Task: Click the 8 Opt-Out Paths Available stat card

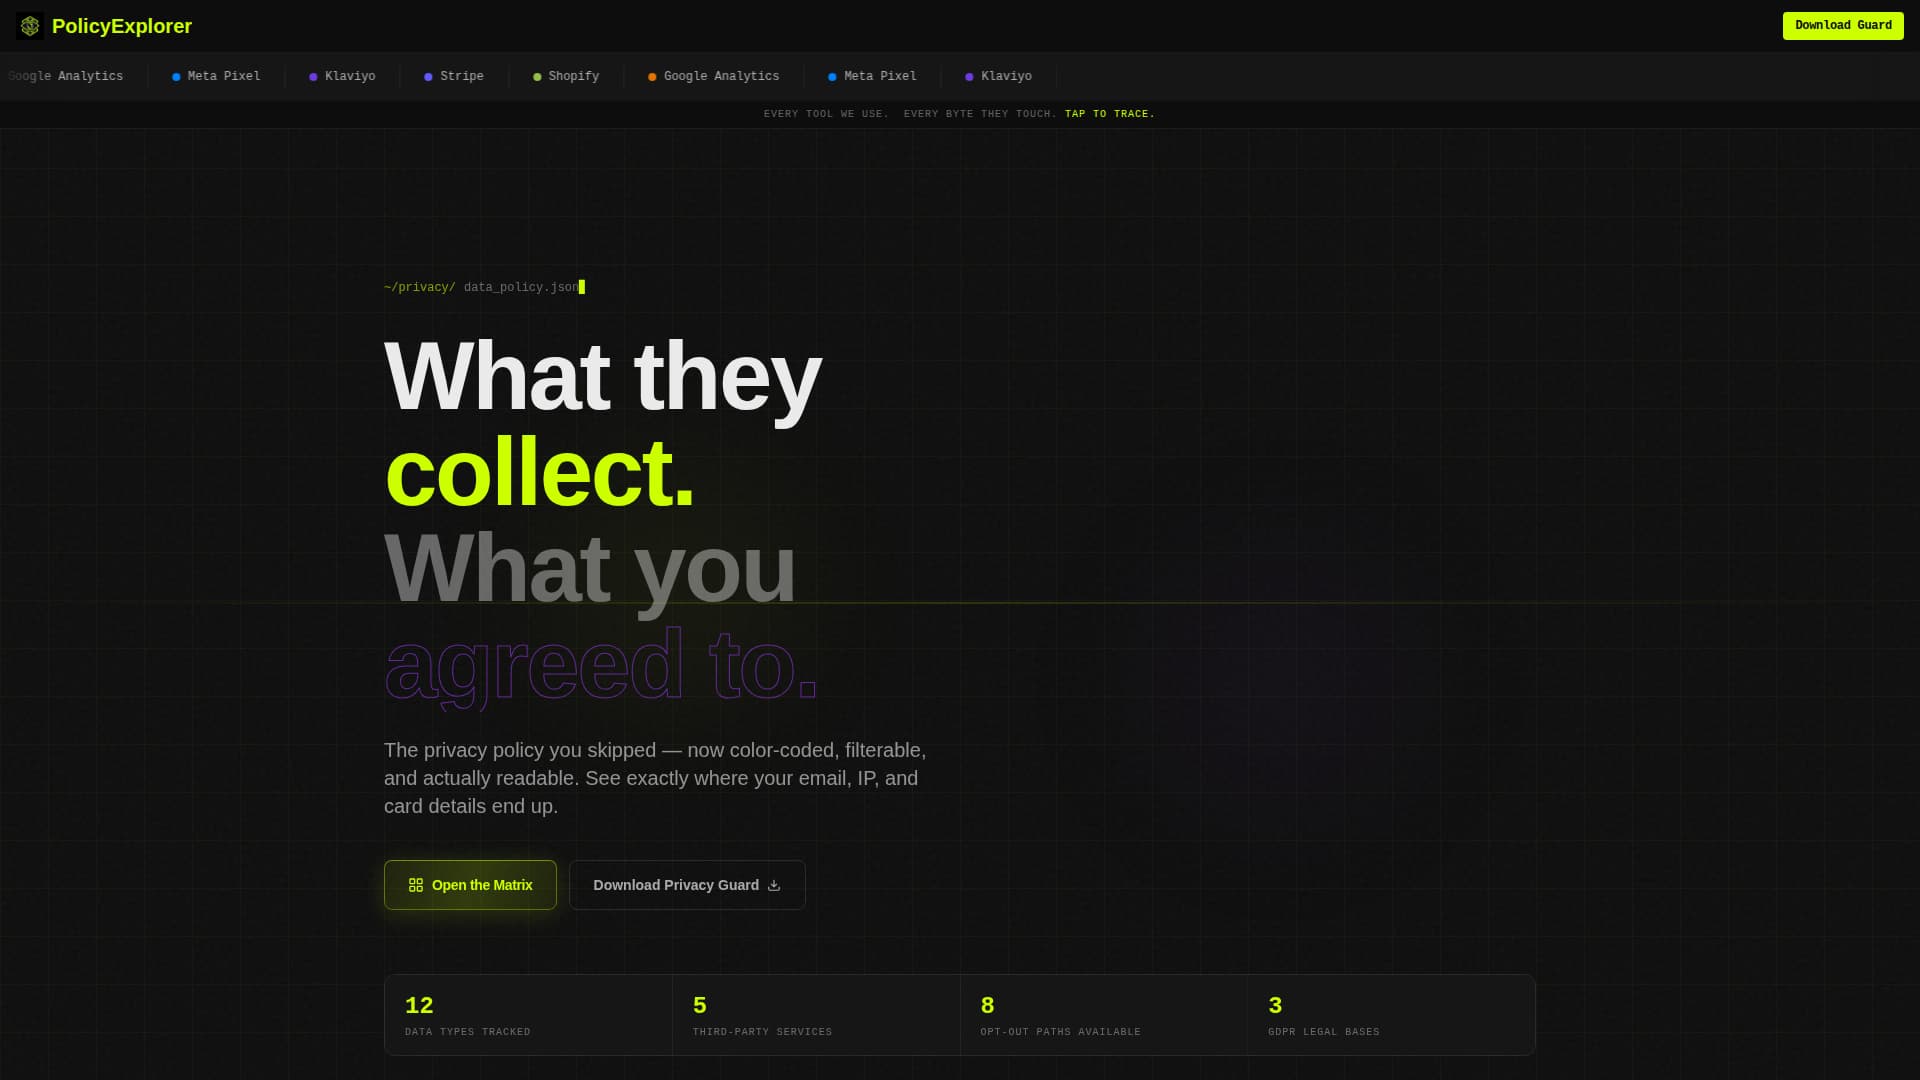Action: tap(1104, 1014)
